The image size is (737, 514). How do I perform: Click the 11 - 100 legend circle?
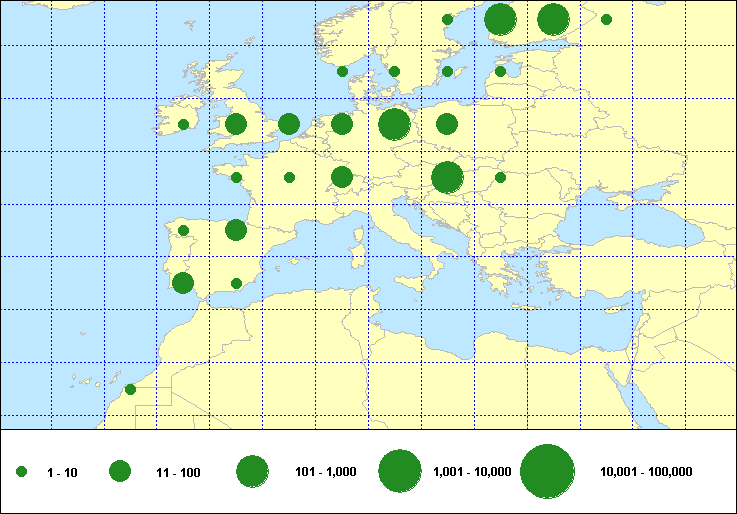[x=120, y=472]
